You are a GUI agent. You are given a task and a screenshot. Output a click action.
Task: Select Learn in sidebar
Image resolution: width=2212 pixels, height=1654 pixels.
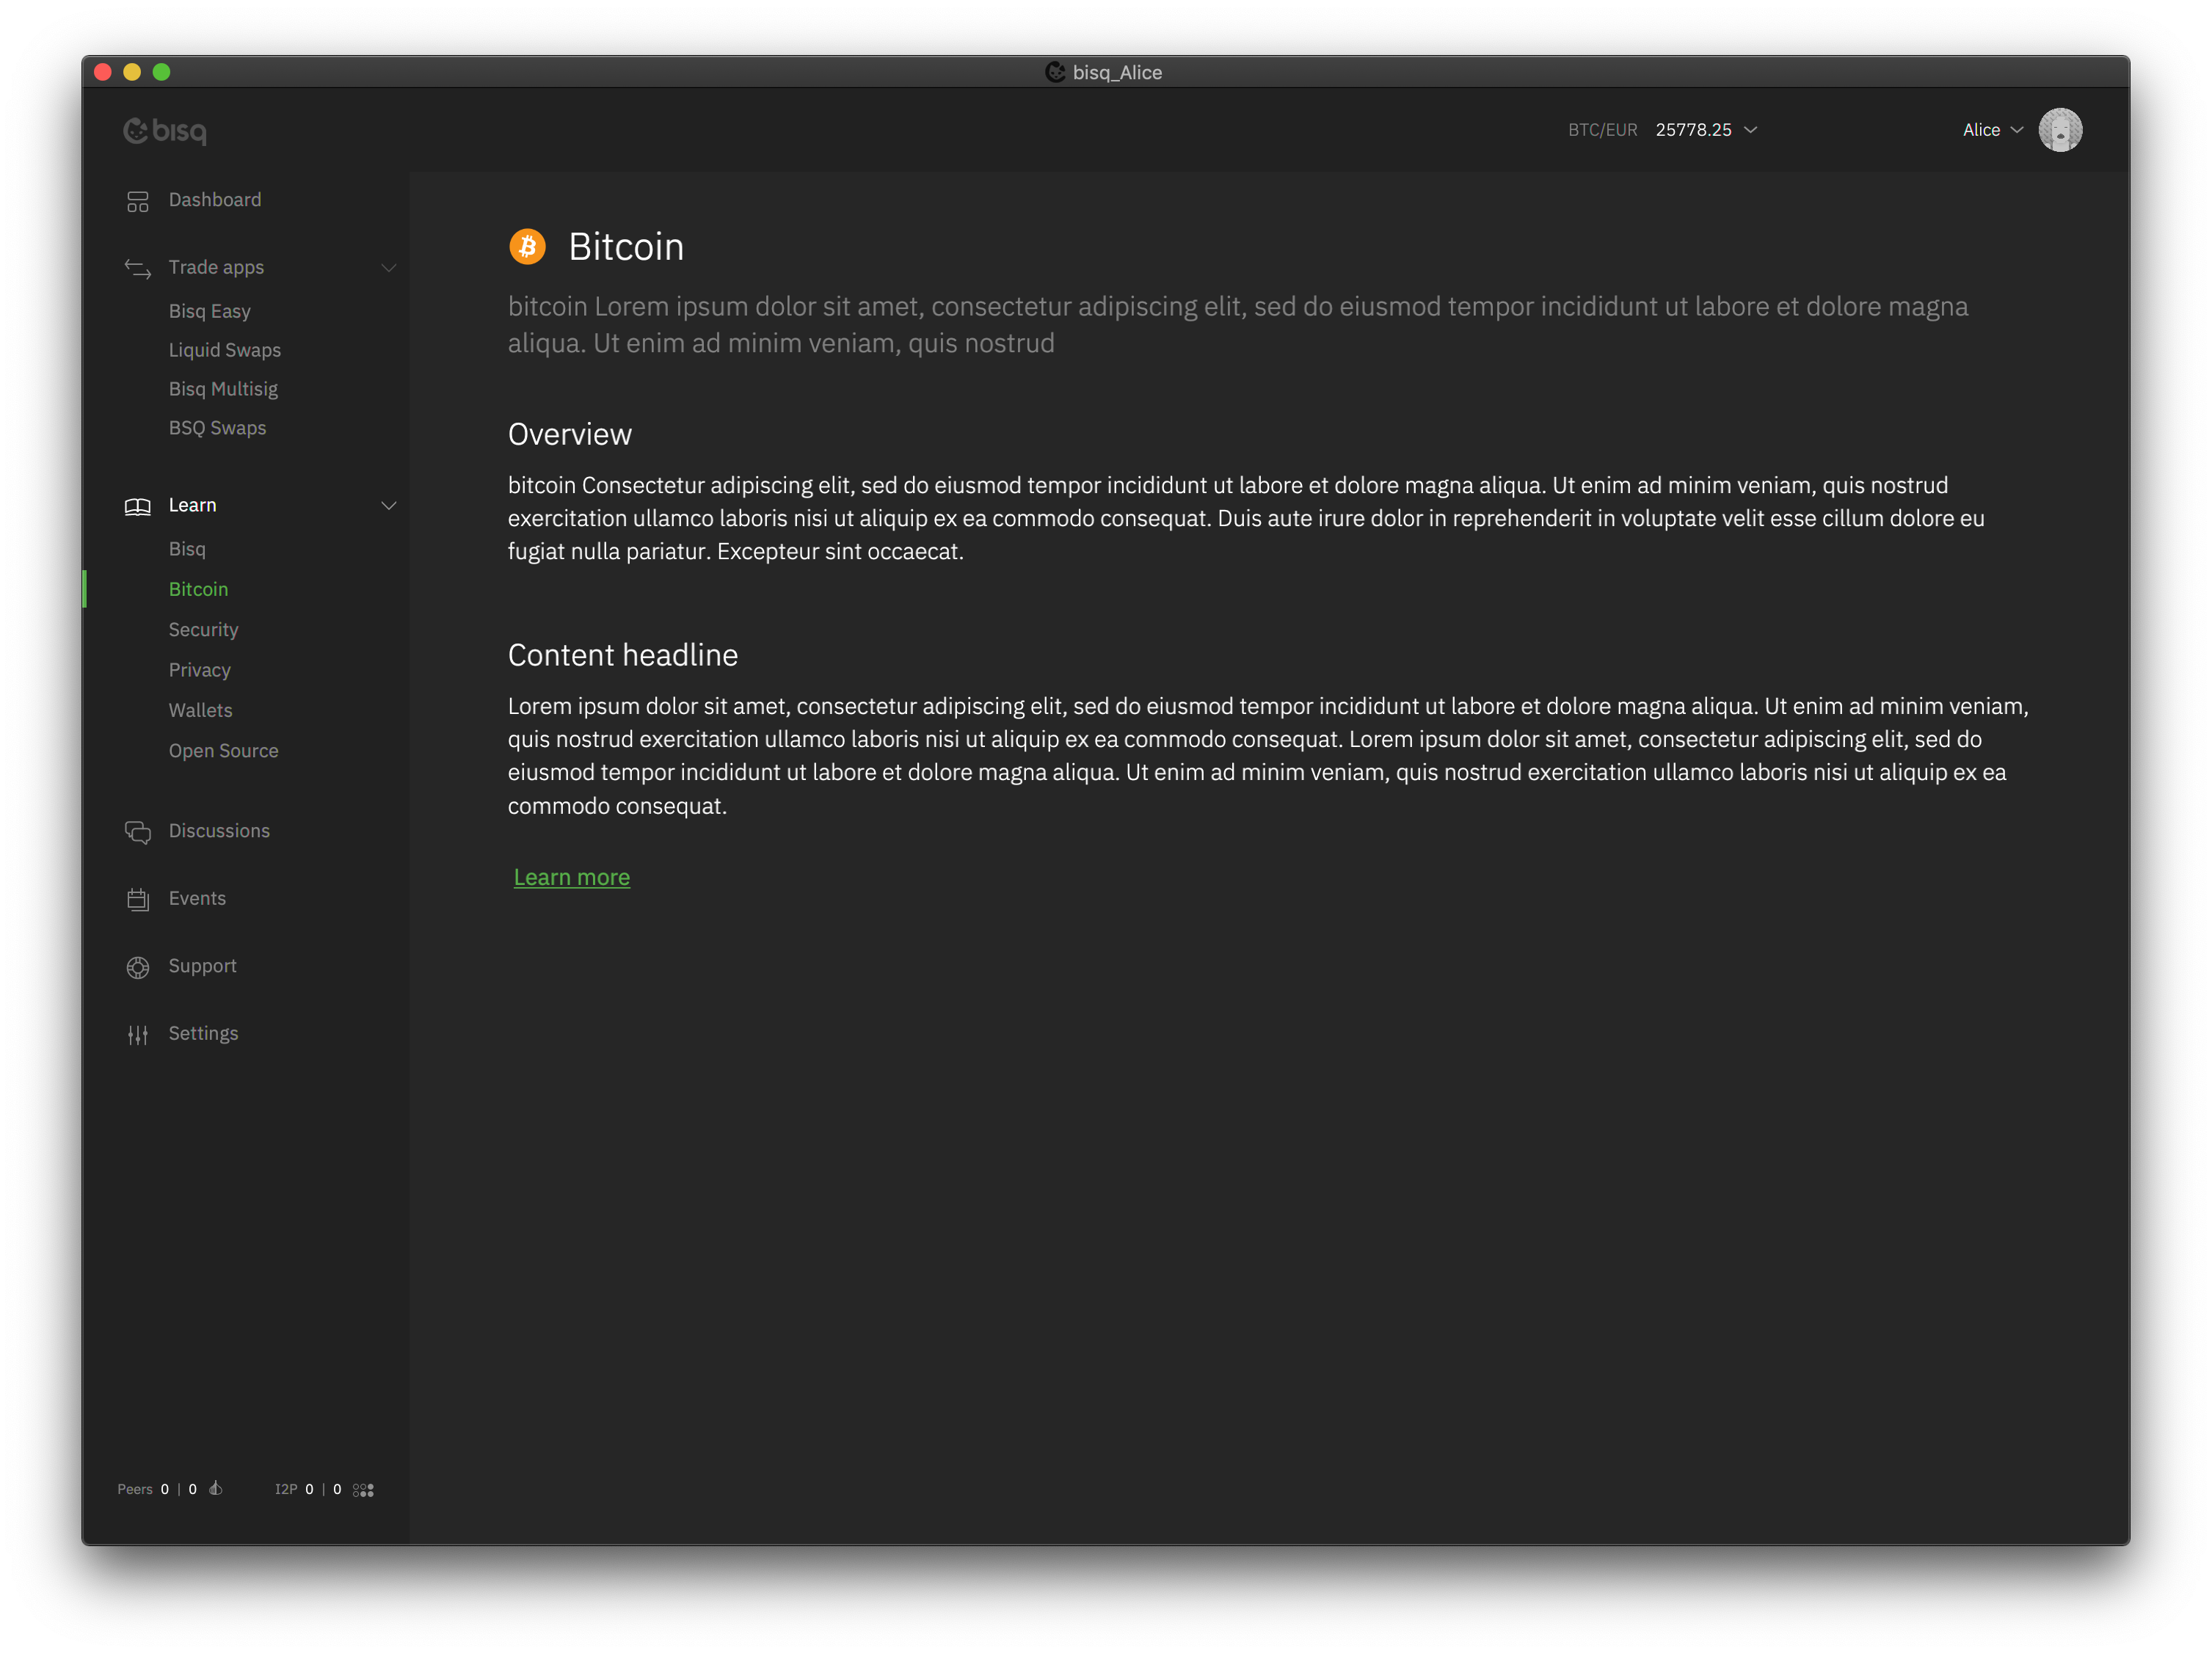coord(192,505)
